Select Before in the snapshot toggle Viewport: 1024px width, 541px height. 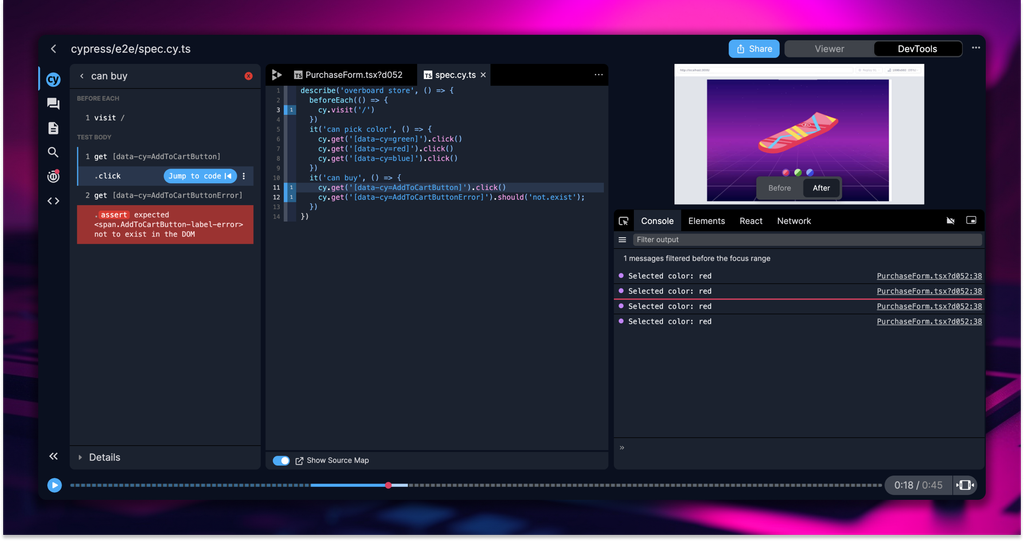780,188
